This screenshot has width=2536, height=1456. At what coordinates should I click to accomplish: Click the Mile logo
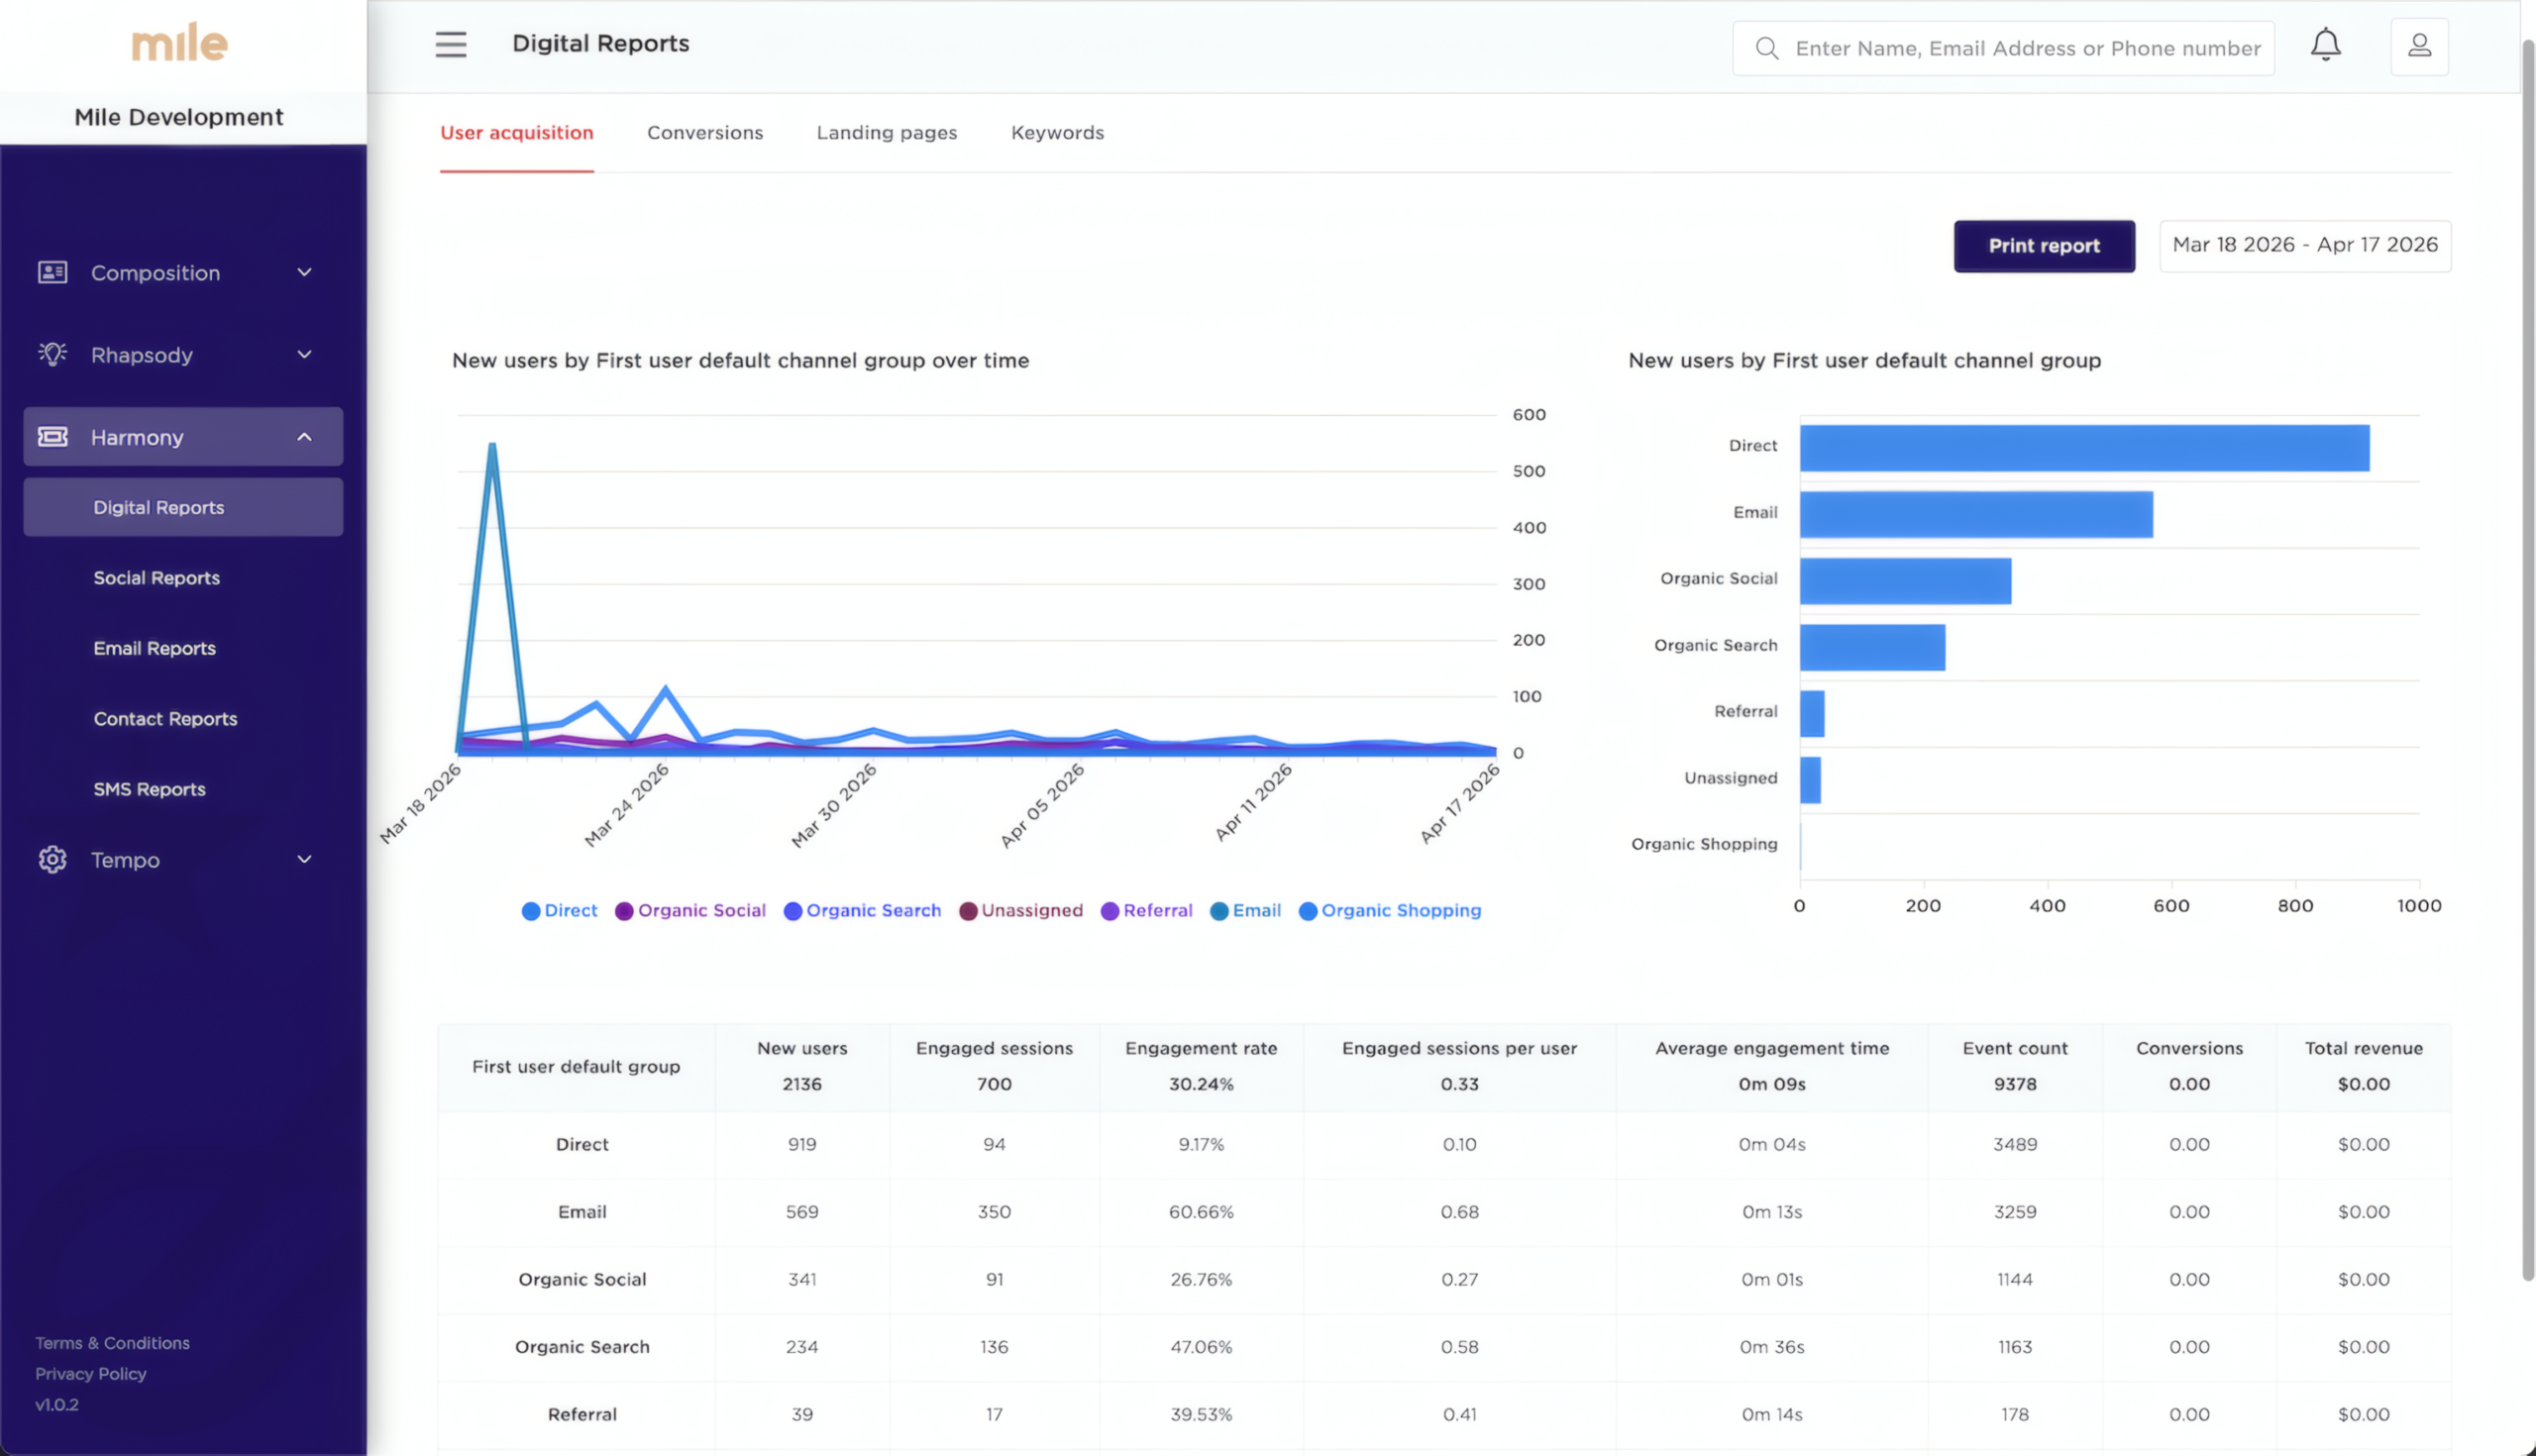[180, 42]
